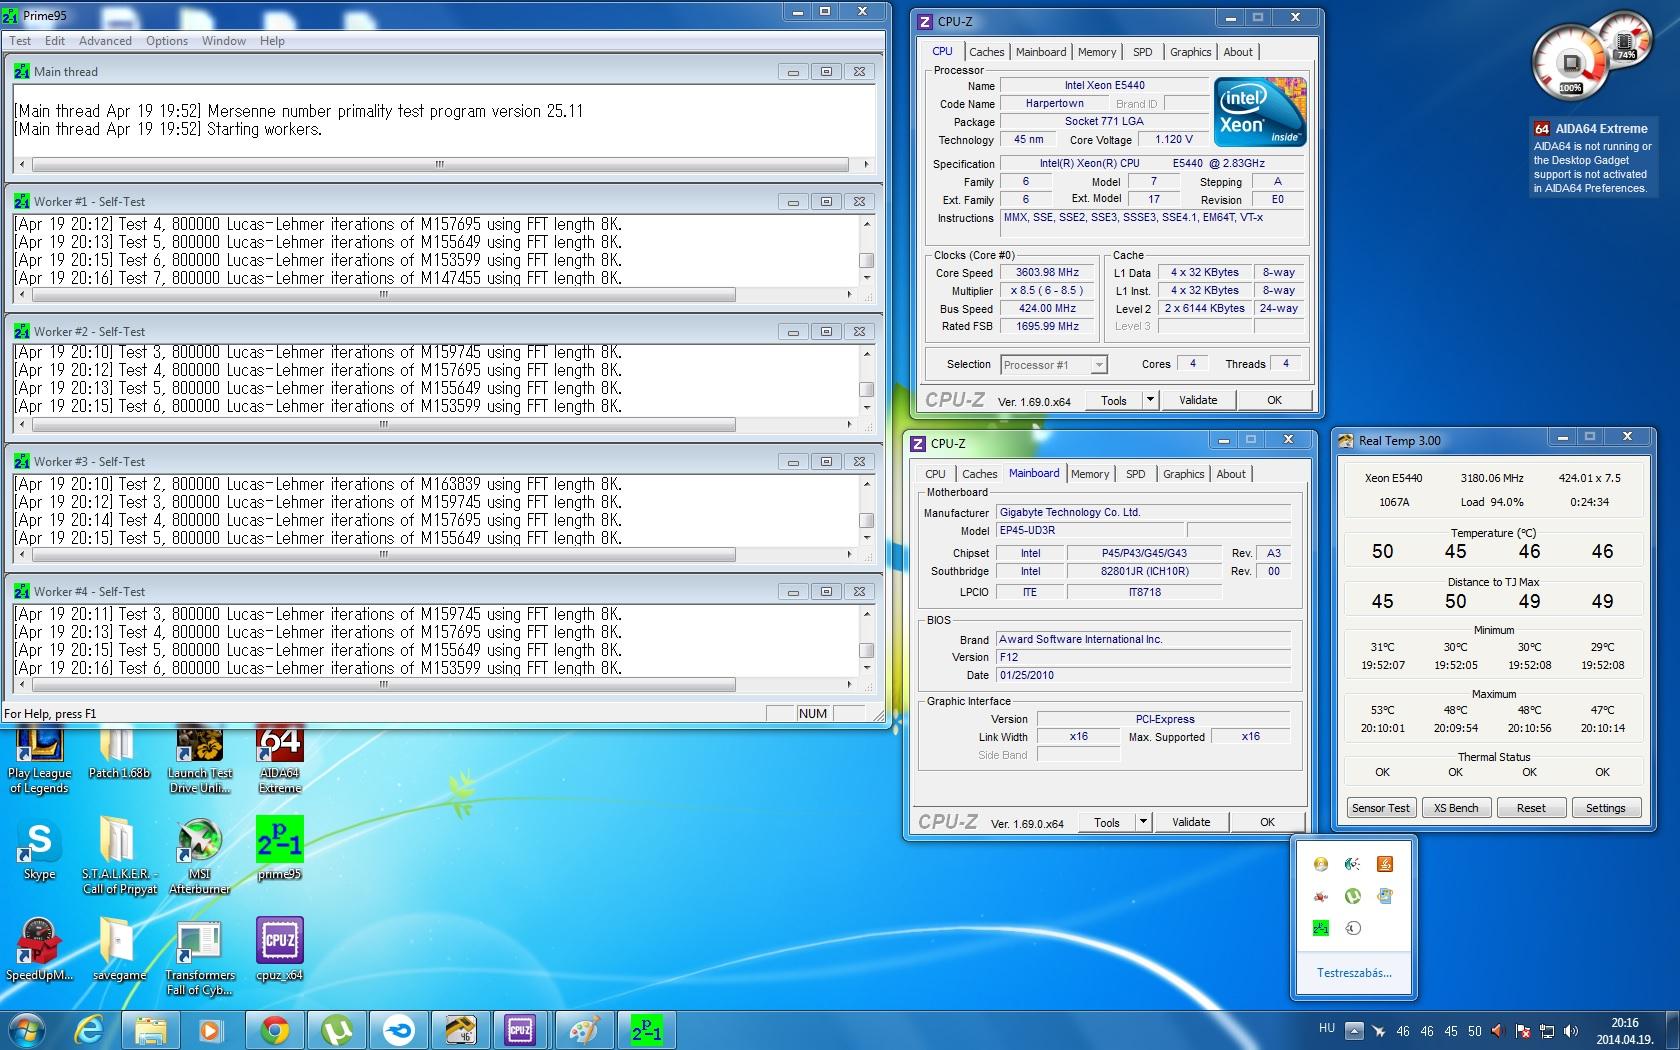
Task: Click the Main thread horizontal scrollbar
Action: click(440, 164)
